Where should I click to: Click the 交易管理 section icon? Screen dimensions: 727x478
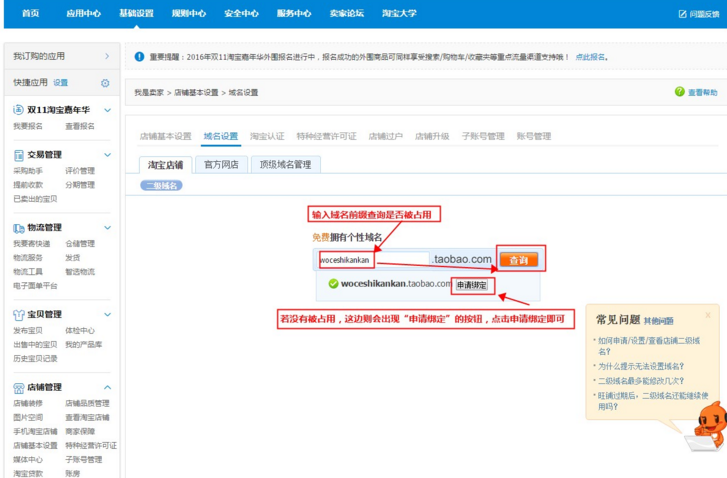point(19,155)
